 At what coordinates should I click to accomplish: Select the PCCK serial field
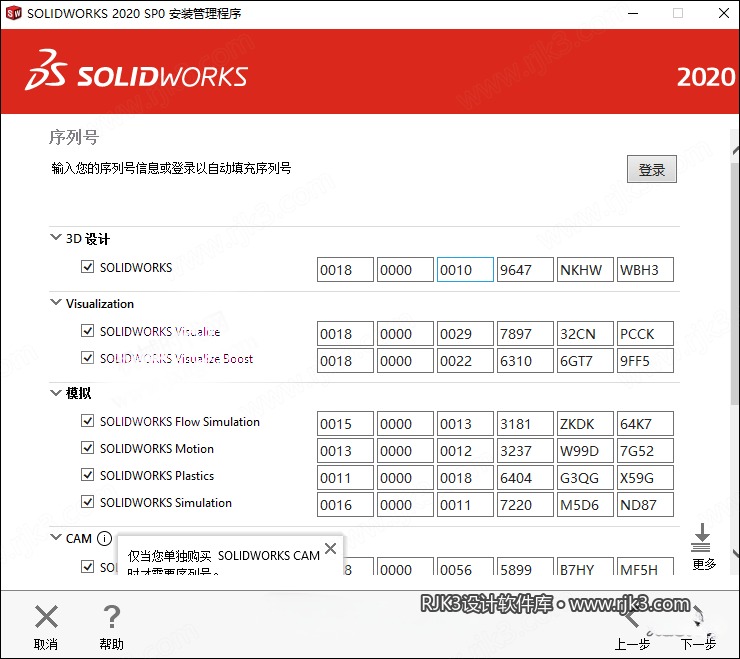pos(645,334)
